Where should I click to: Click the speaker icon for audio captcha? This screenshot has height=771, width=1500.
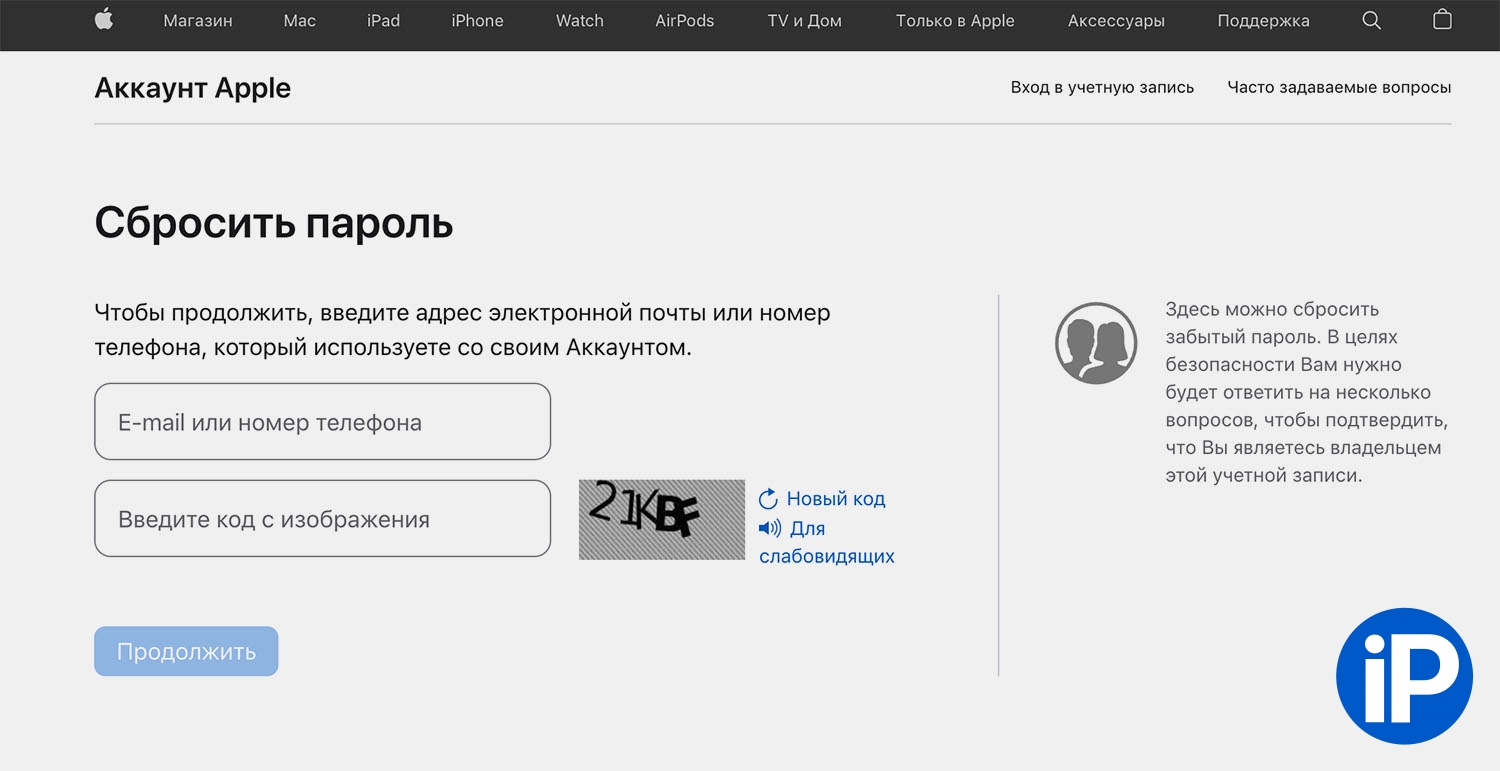[x=769, y=528]
